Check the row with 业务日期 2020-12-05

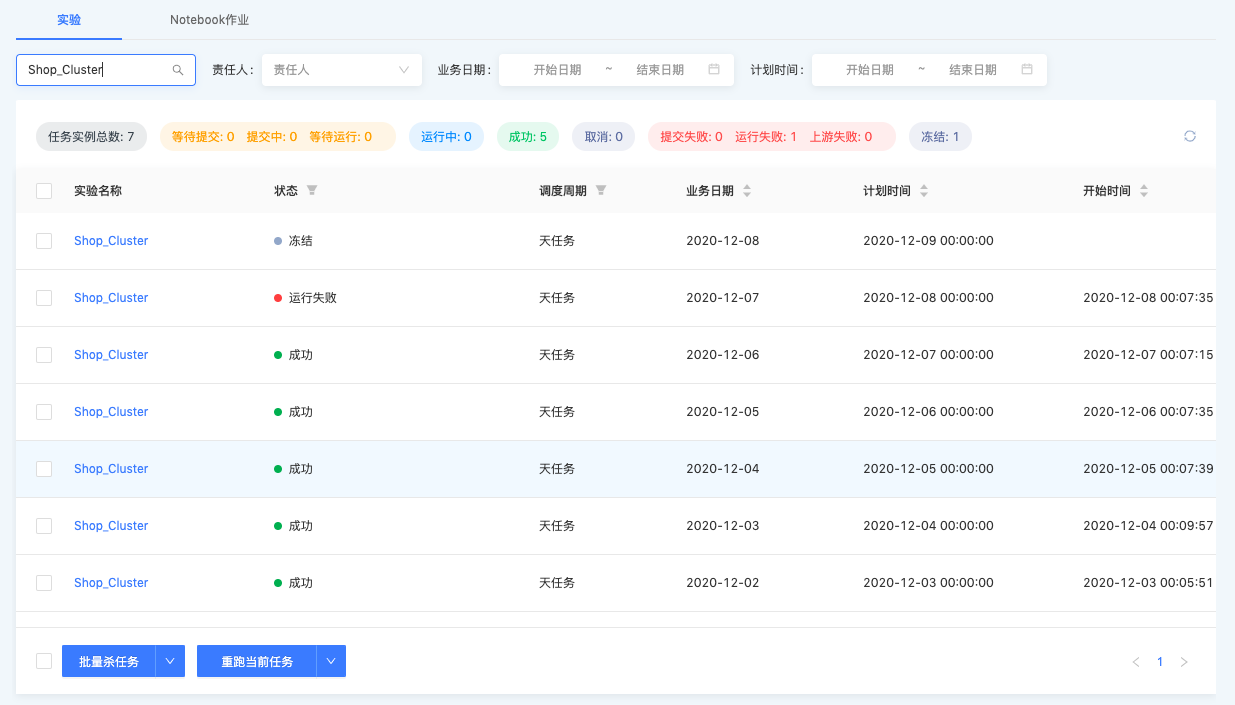(x=44, y=412)
